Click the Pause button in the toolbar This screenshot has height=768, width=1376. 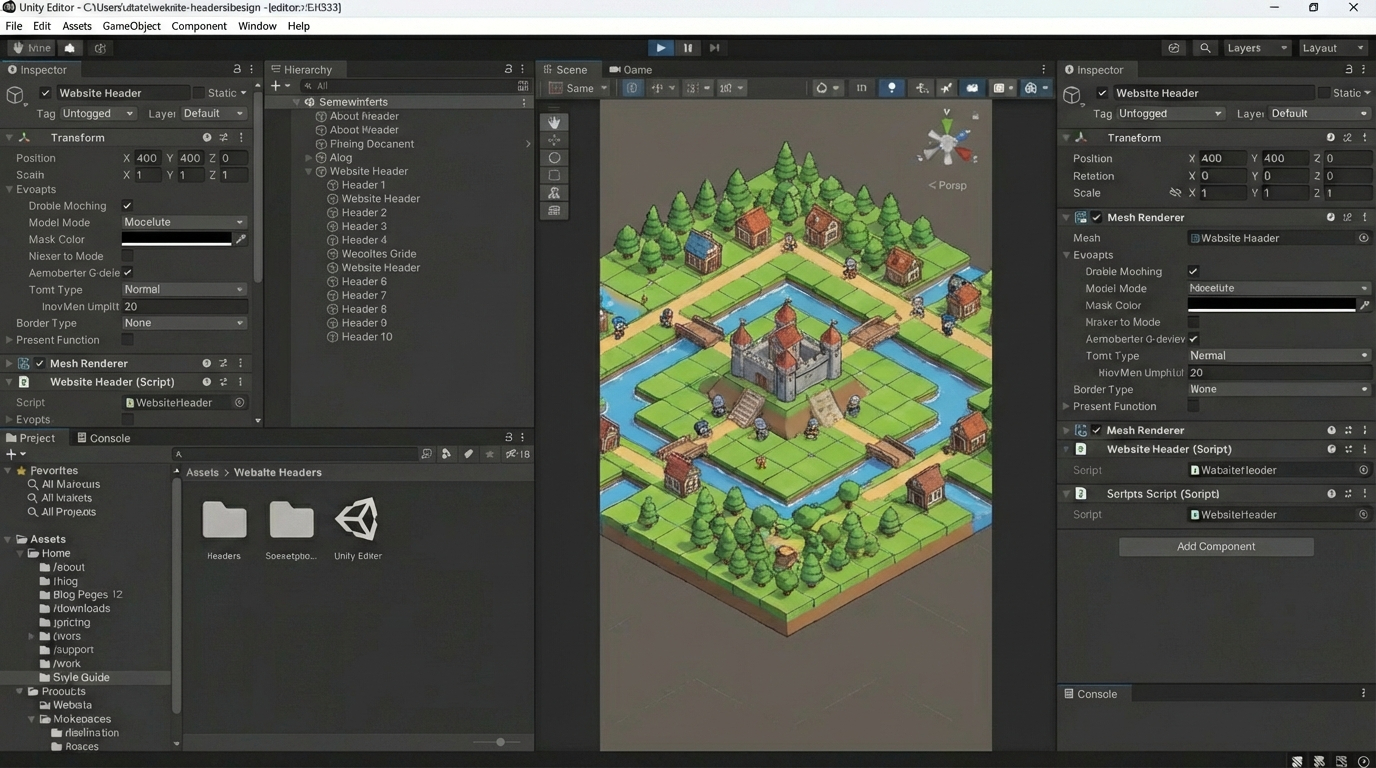coord(687,48)
